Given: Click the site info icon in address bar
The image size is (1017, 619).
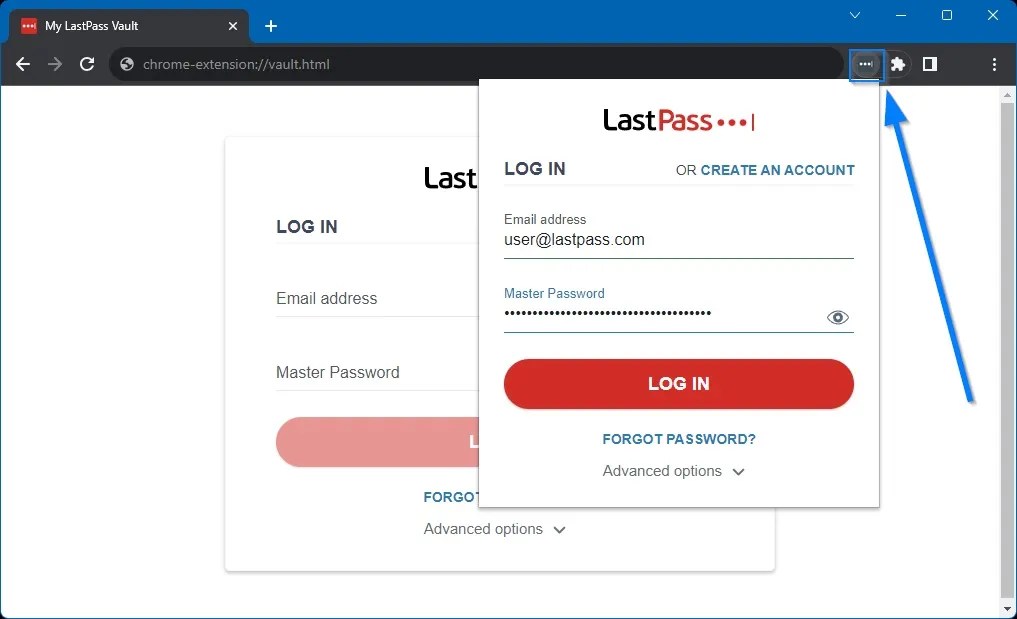Looking at the screenshot, I should click(125, 64).
